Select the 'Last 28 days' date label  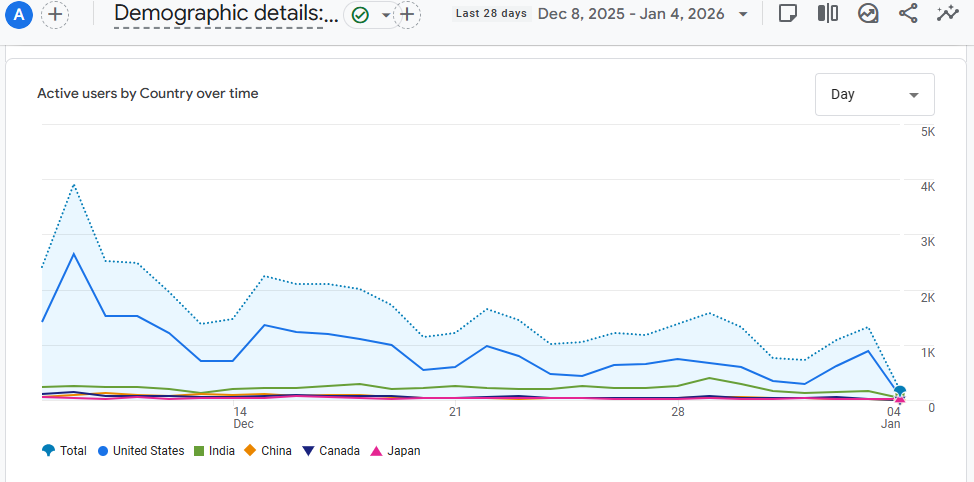pos(490,14)
